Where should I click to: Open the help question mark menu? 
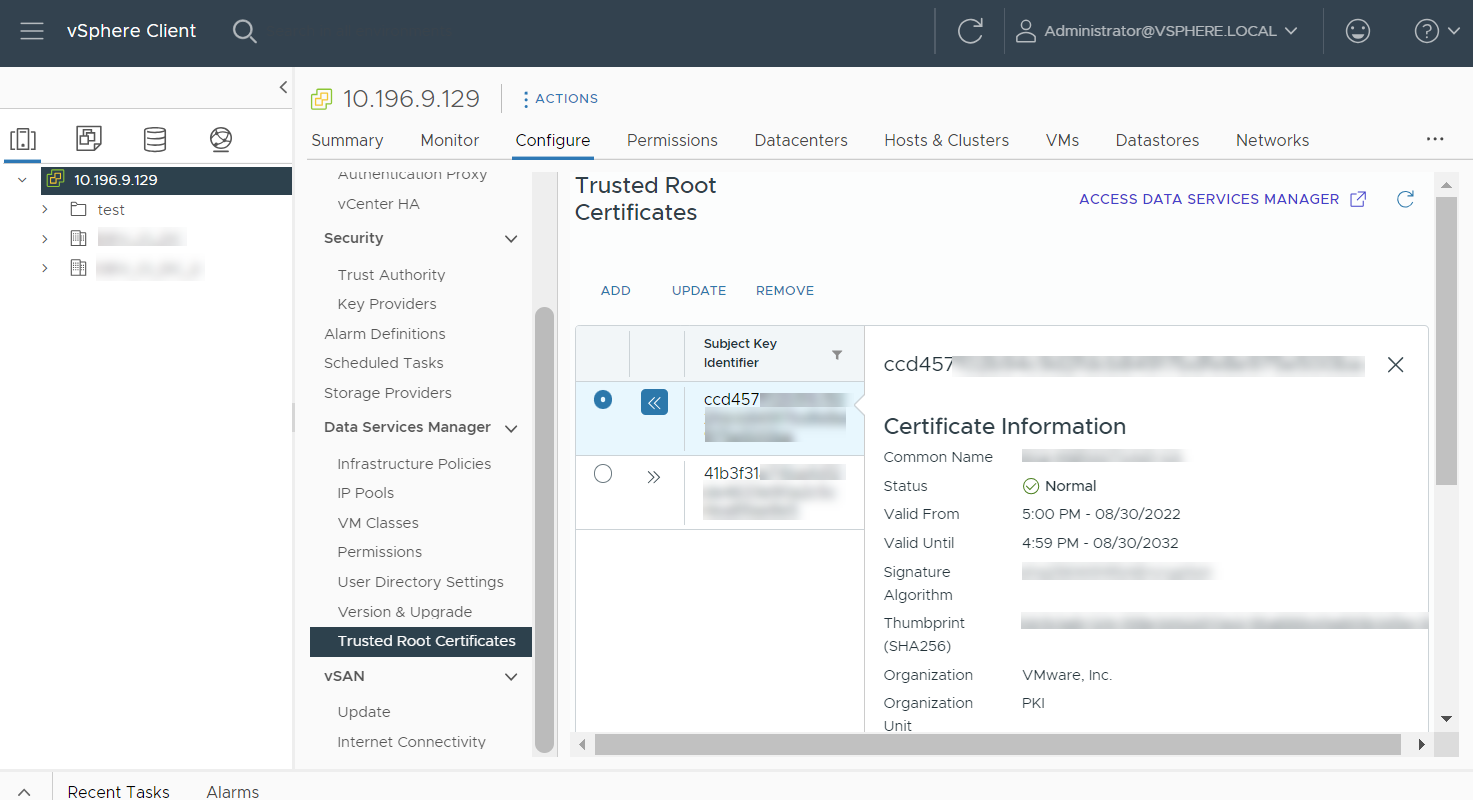point(1437,31)
